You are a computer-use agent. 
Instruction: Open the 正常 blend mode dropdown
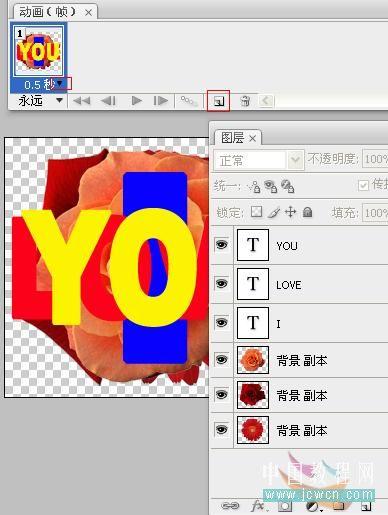click(x=259, y=160)
